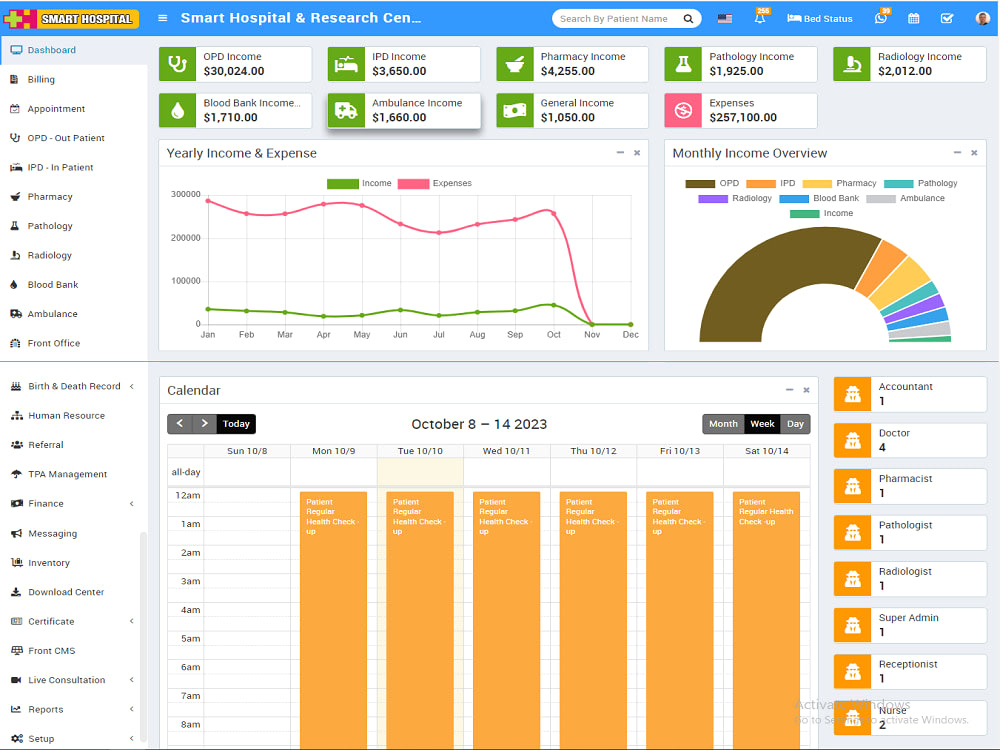Click the sidebar vertical scrollbar

pos(143,636)
